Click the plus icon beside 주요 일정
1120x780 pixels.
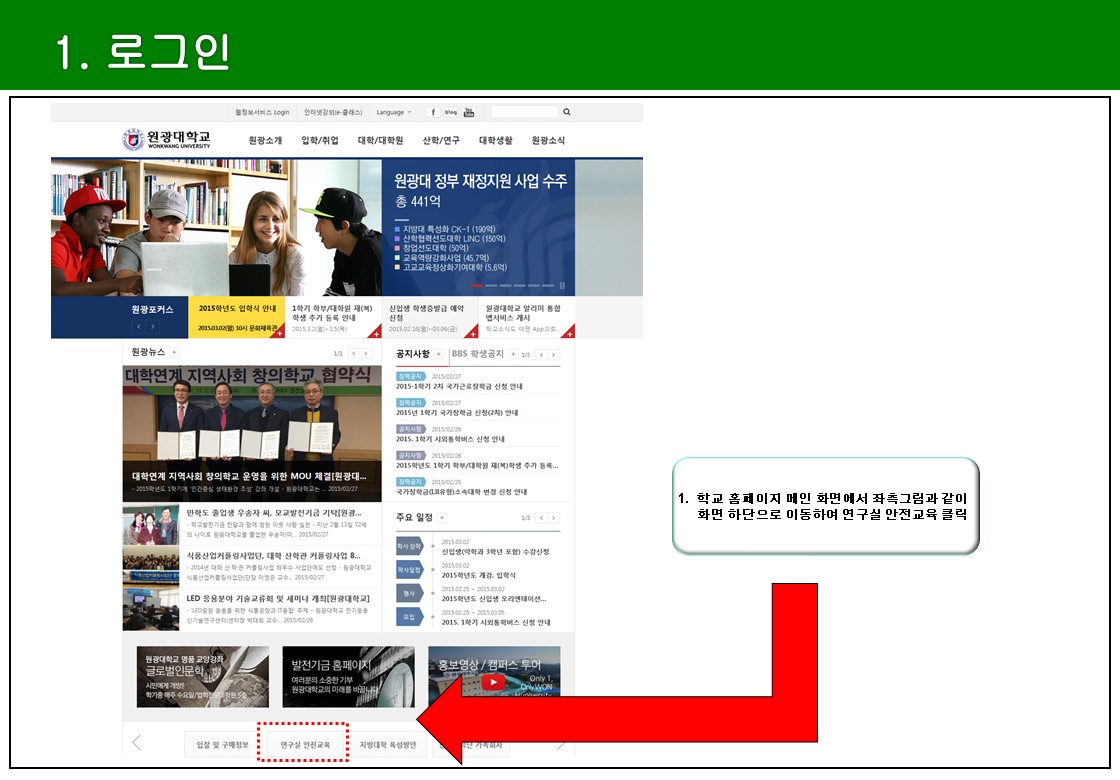[x=441, y=517]
